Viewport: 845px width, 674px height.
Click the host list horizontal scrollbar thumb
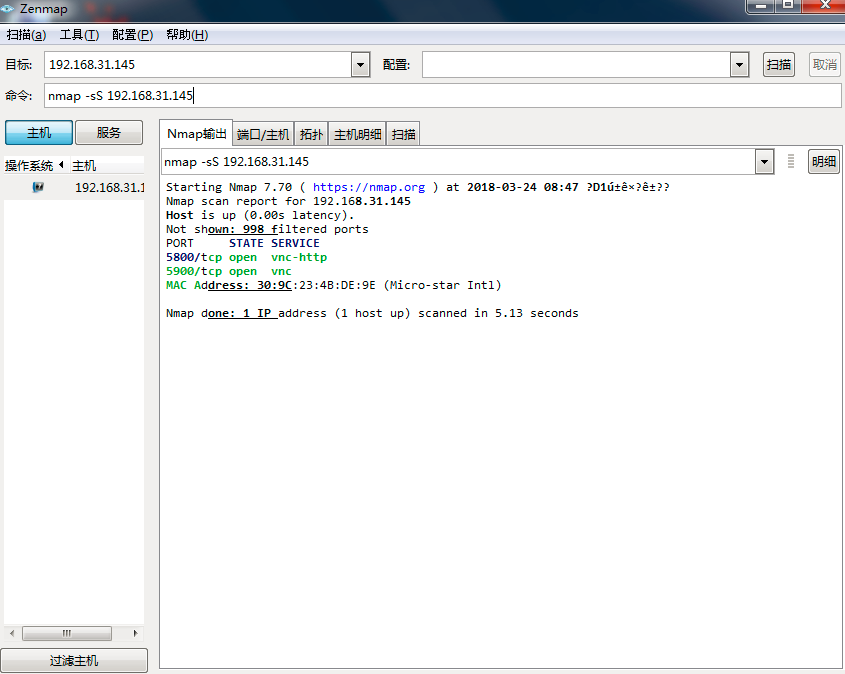(x=67, y=633)
